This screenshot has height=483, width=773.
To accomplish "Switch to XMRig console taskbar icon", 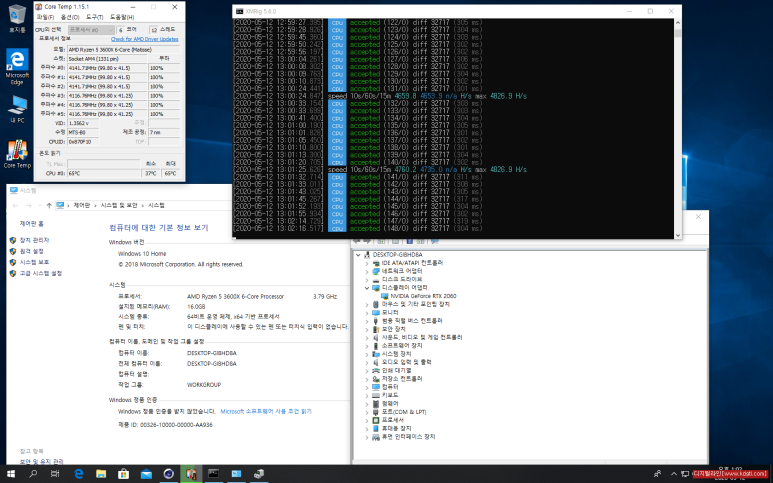I will click(213, 474).
